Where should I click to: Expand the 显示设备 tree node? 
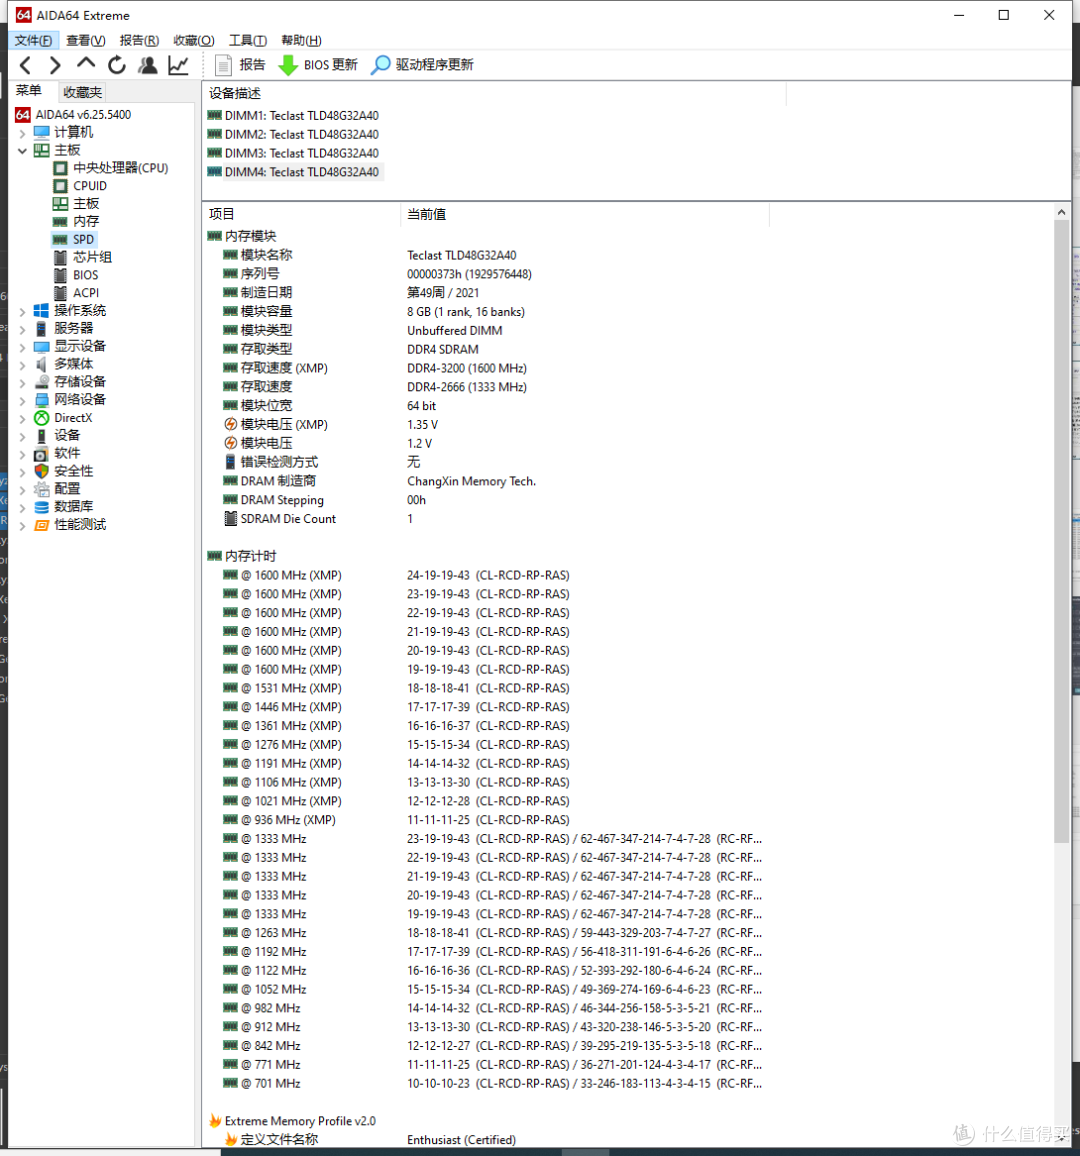22,347
